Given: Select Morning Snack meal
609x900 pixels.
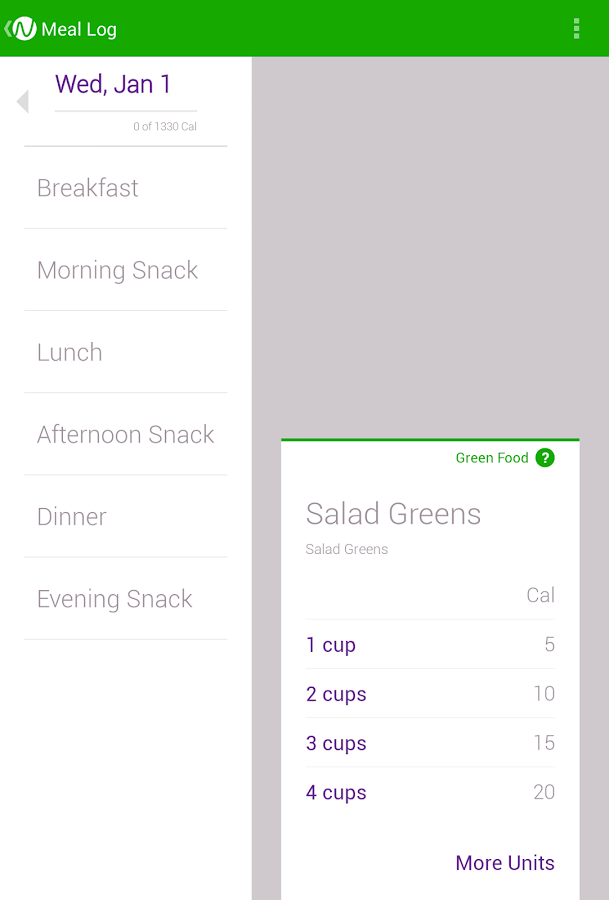Looking at the screenshot, I should tap(118, 270).
